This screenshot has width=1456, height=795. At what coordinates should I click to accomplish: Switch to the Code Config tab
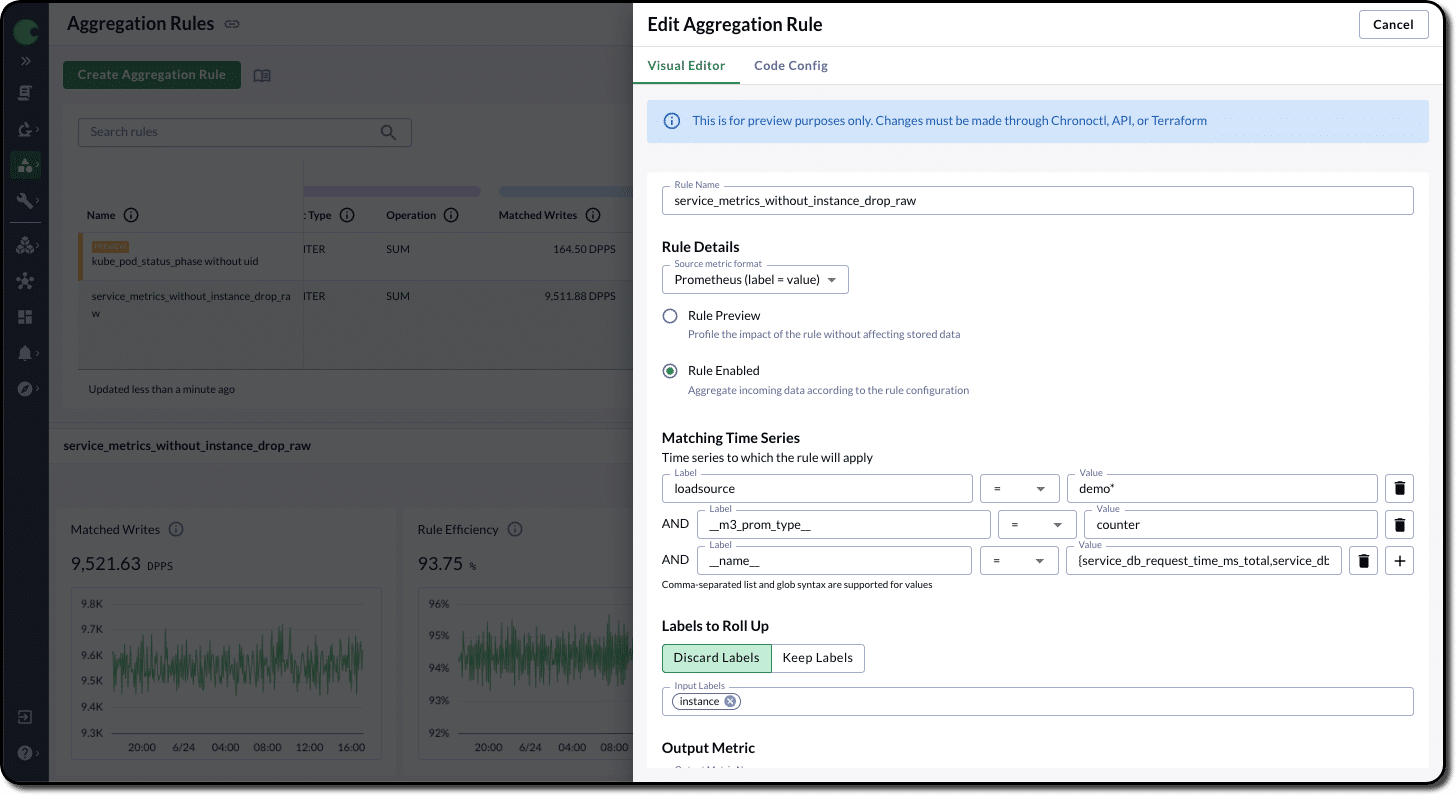pos(790,66)
